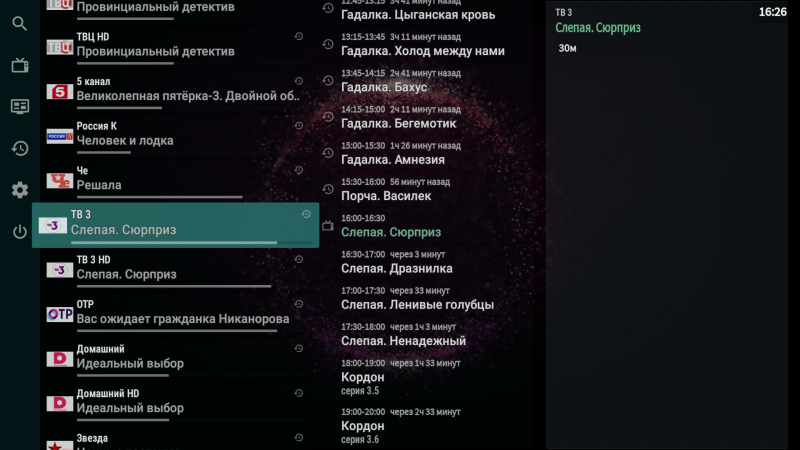
Task: Play archived Гадалка. Холод между нами
Action: (429, 44)
